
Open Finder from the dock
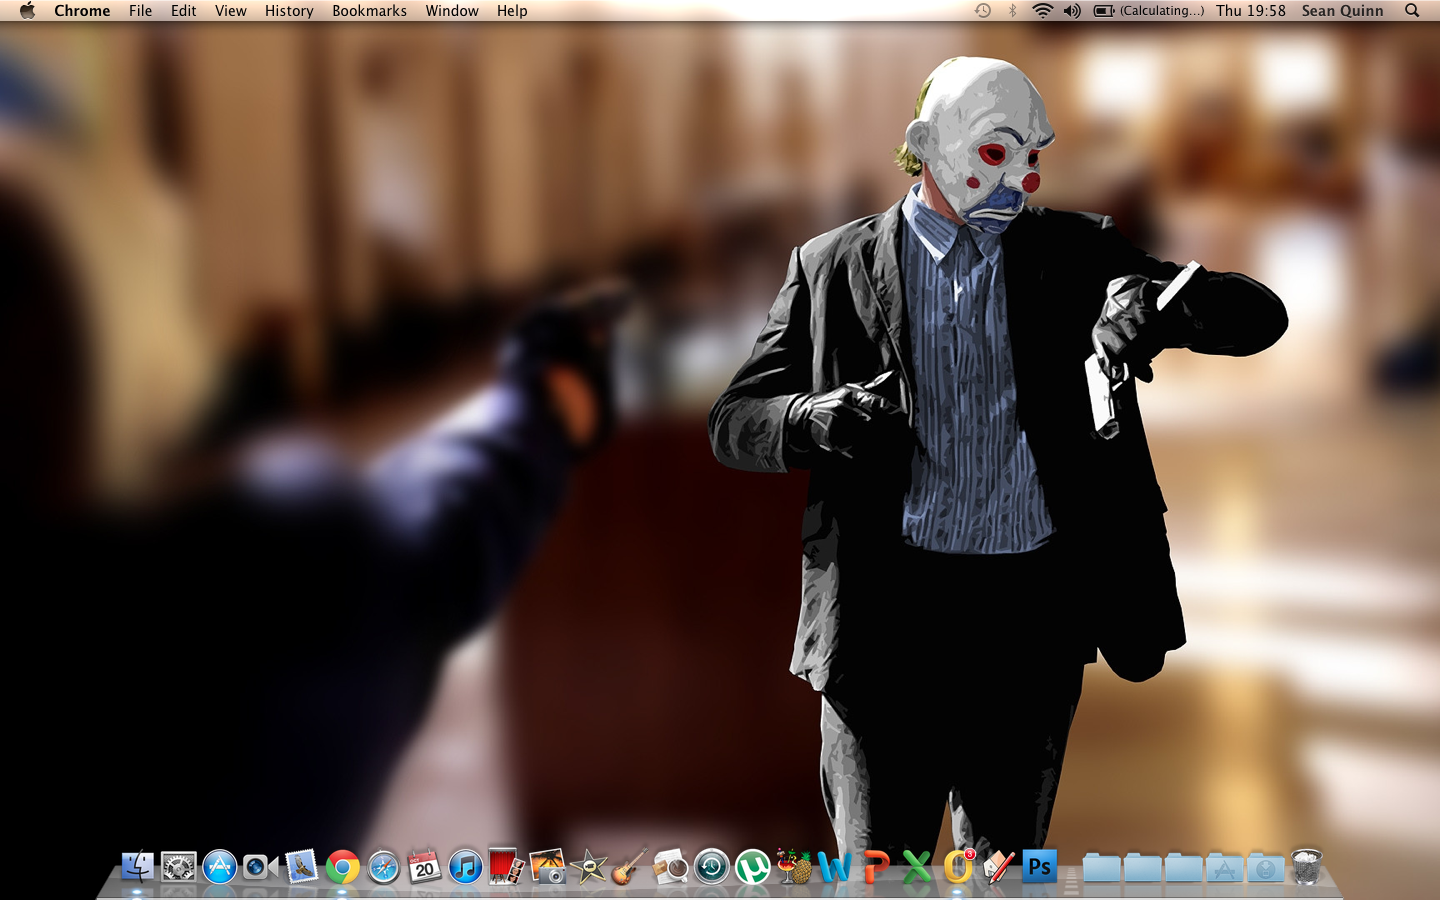pyautogui.click(x=138, y=866)
